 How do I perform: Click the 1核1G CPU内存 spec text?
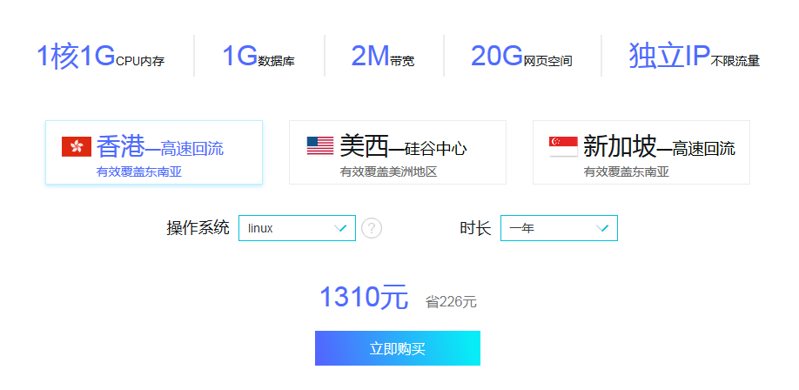(x=100, y=56)
